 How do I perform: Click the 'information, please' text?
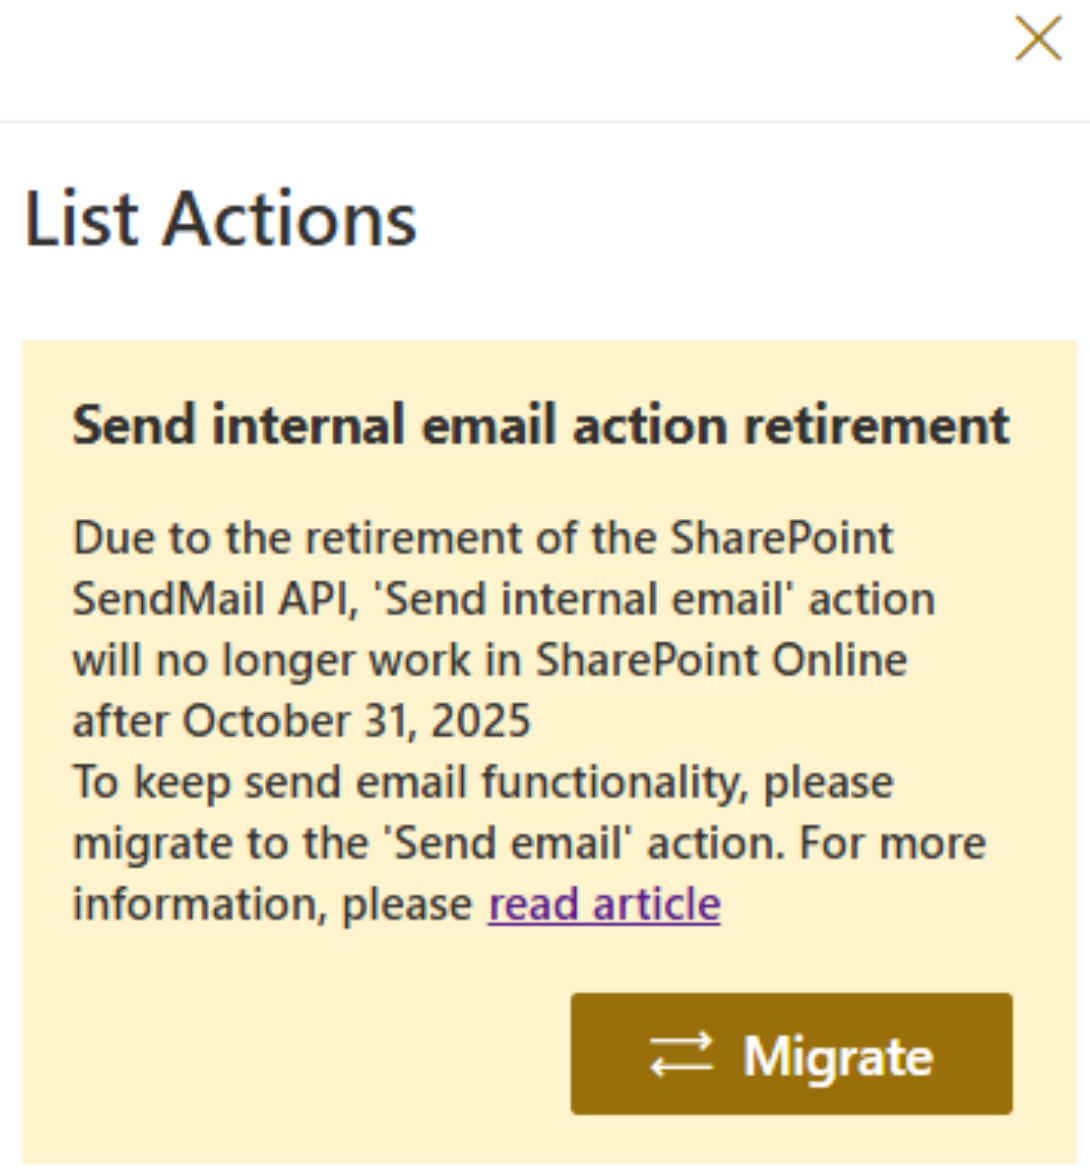[x=273, y=905]
